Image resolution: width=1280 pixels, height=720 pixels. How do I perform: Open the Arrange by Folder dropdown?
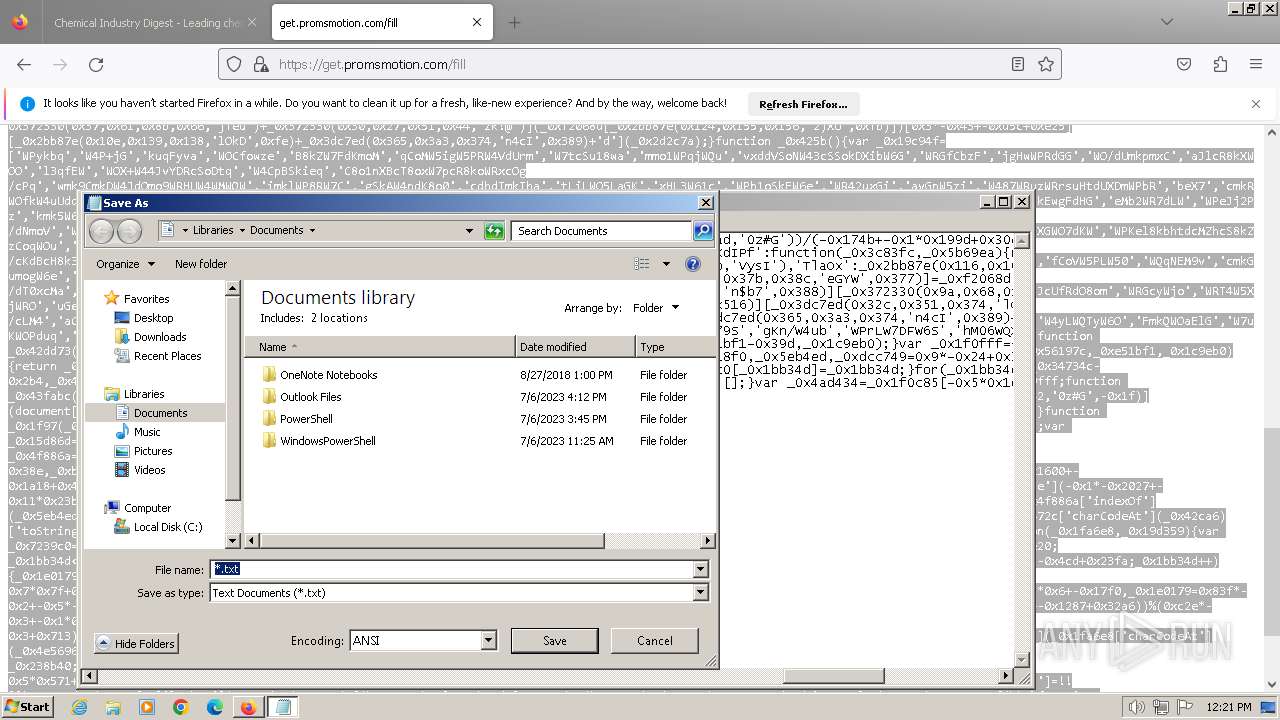tap(656, 308)
